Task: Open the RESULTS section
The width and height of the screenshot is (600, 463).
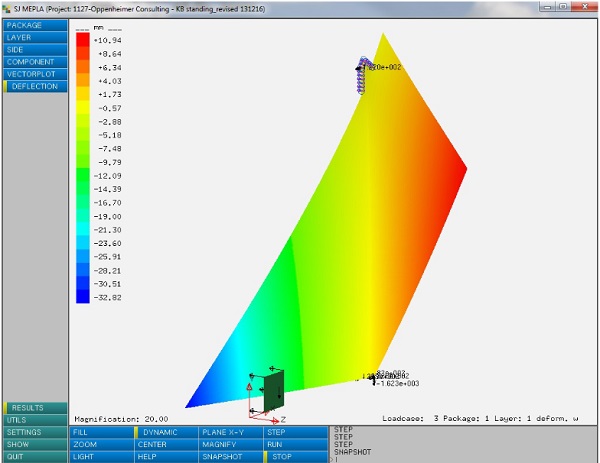Action: [x=35, y=408]
